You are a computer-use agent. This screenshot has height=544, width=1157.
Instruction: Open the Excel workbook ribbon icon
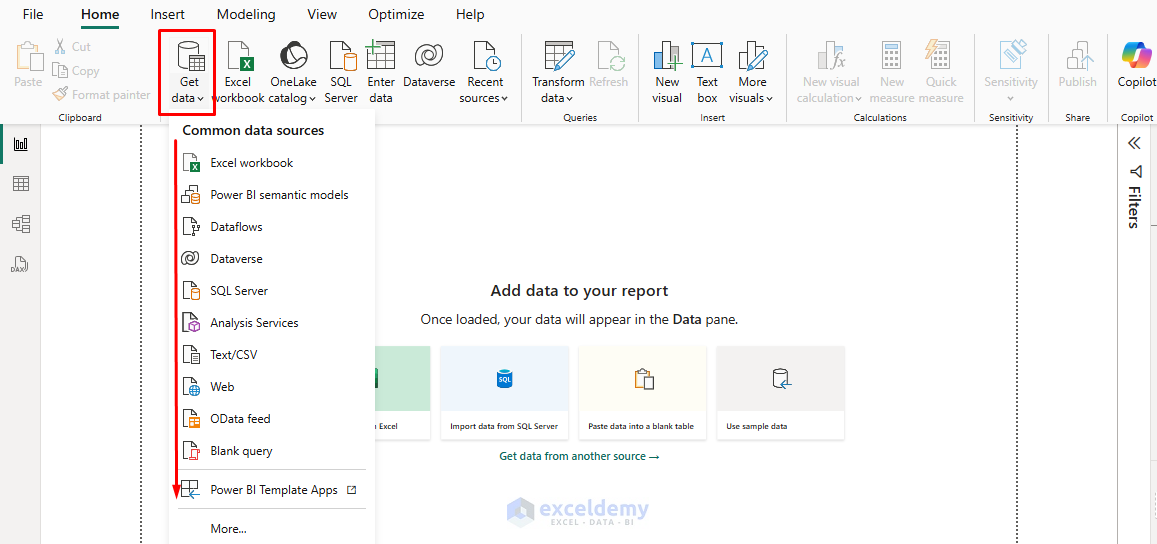point(239,55)
